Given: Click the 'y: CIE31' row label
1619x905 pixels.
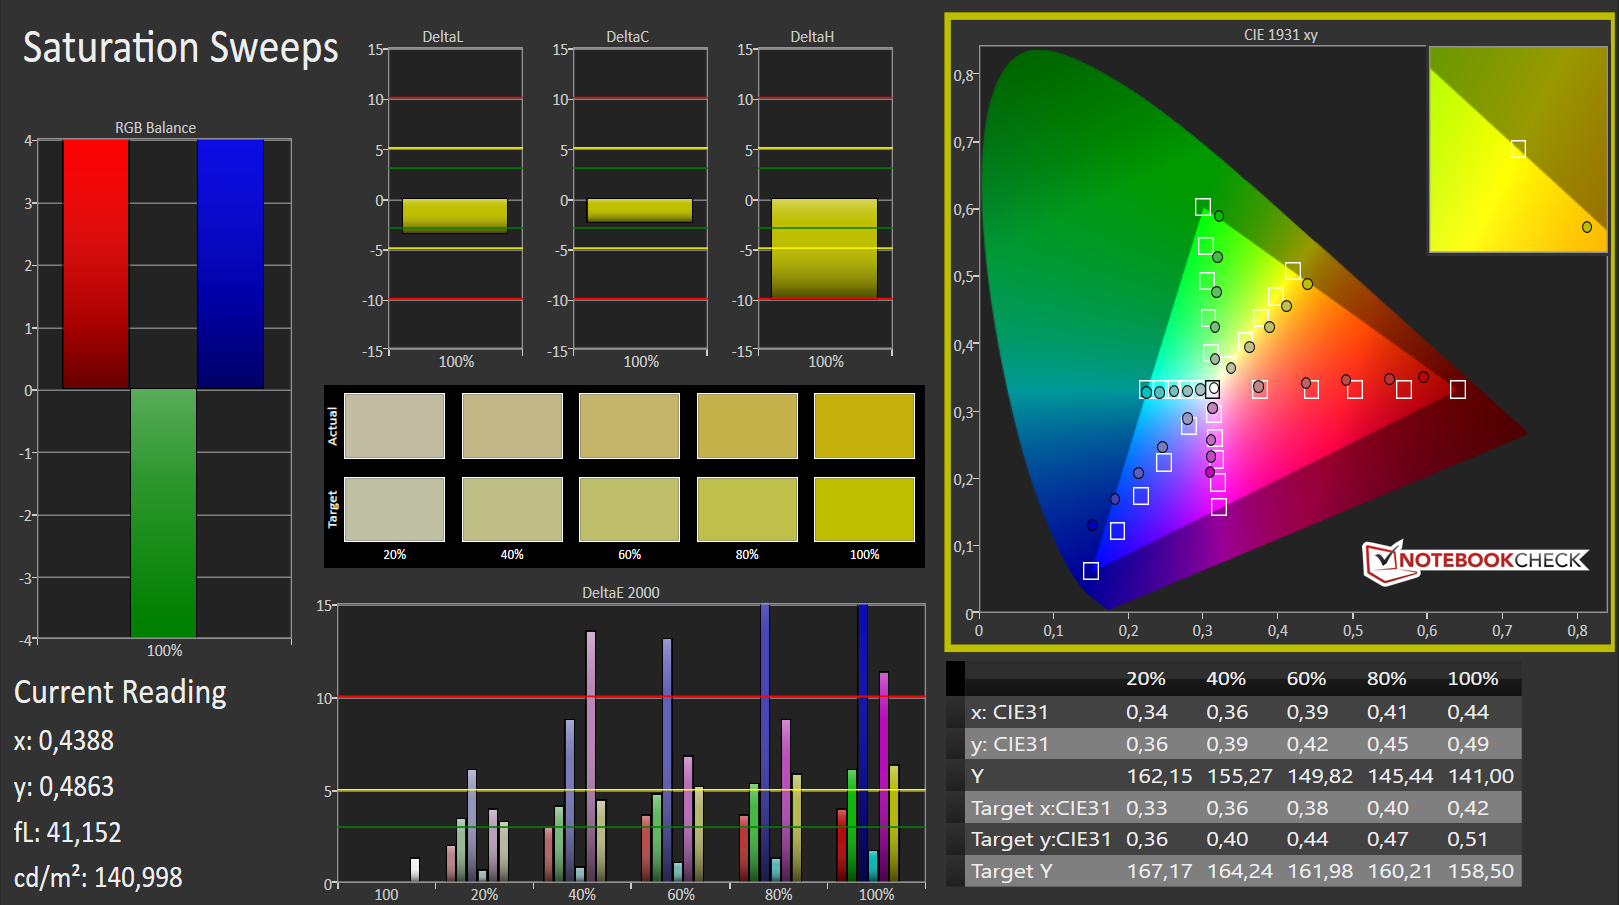Looking at the screenshot, I should tap(1009, 744).
